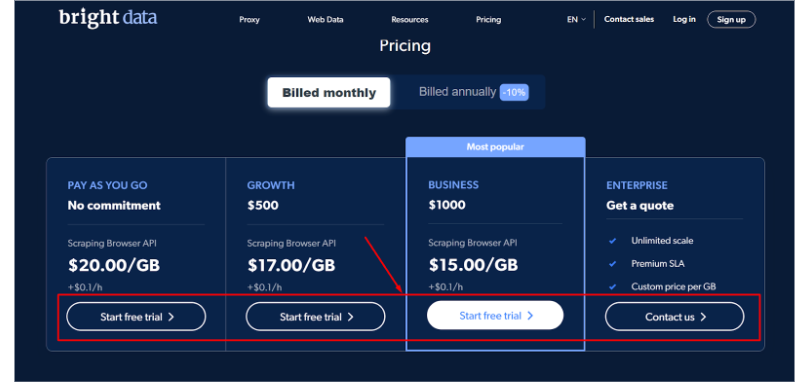Start free trial for Pay As You Go

(136, 316)
